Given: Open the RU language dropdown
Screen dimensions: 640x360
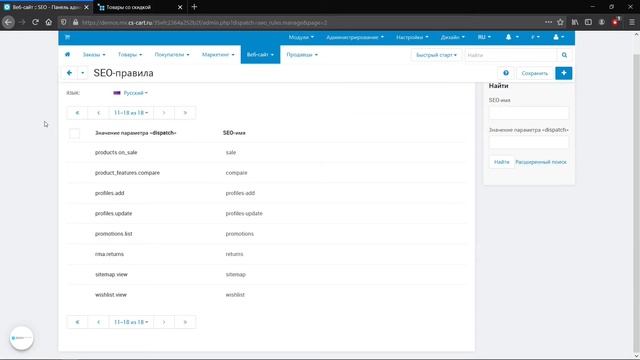Looking at the screenshot, I should click(x=484, y=37).
